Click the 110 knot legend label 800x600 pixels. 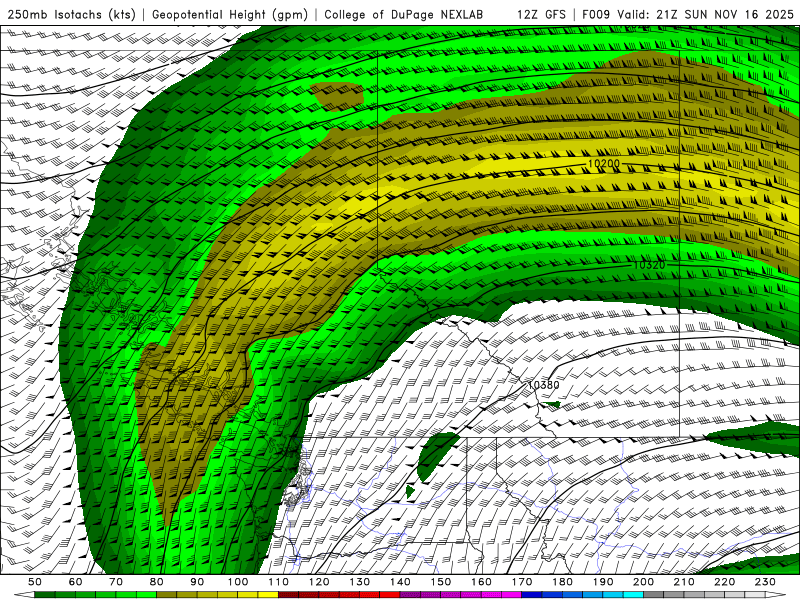point(279,582)
